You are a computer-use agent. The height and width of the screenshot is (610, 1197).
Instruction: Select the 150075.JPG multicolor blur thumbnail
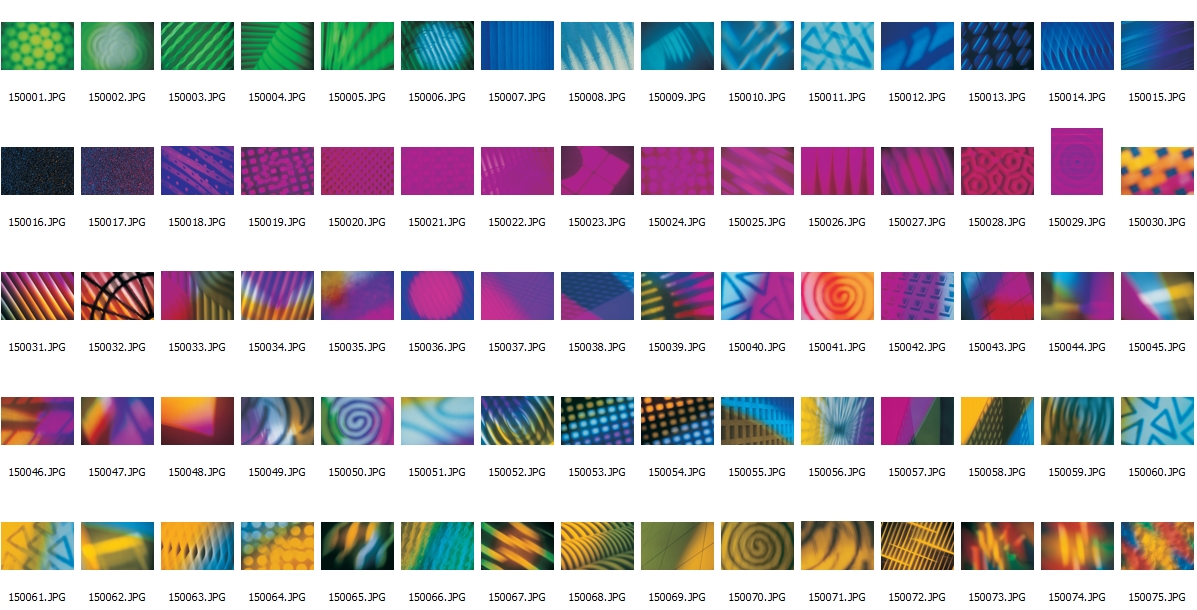pyautogui.click(x=1157, y=546)
